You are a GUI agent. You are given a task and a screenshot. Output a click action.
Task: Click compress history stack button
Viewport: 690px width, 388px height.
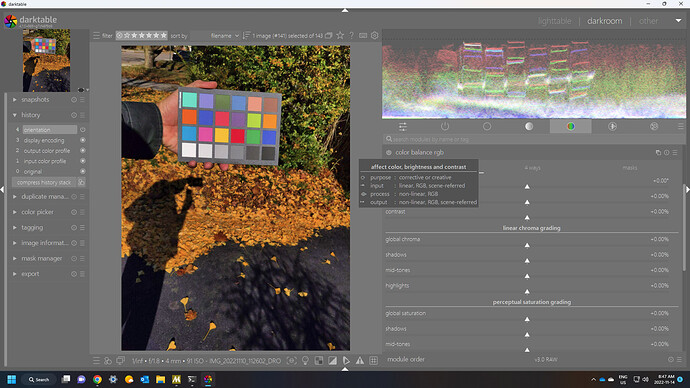click(x=44, y=182)
